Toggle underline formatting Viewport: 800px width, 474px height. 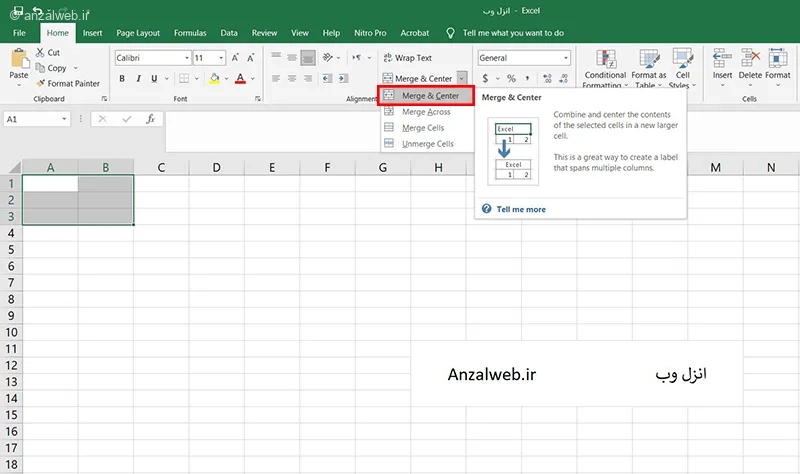[154, 79]
